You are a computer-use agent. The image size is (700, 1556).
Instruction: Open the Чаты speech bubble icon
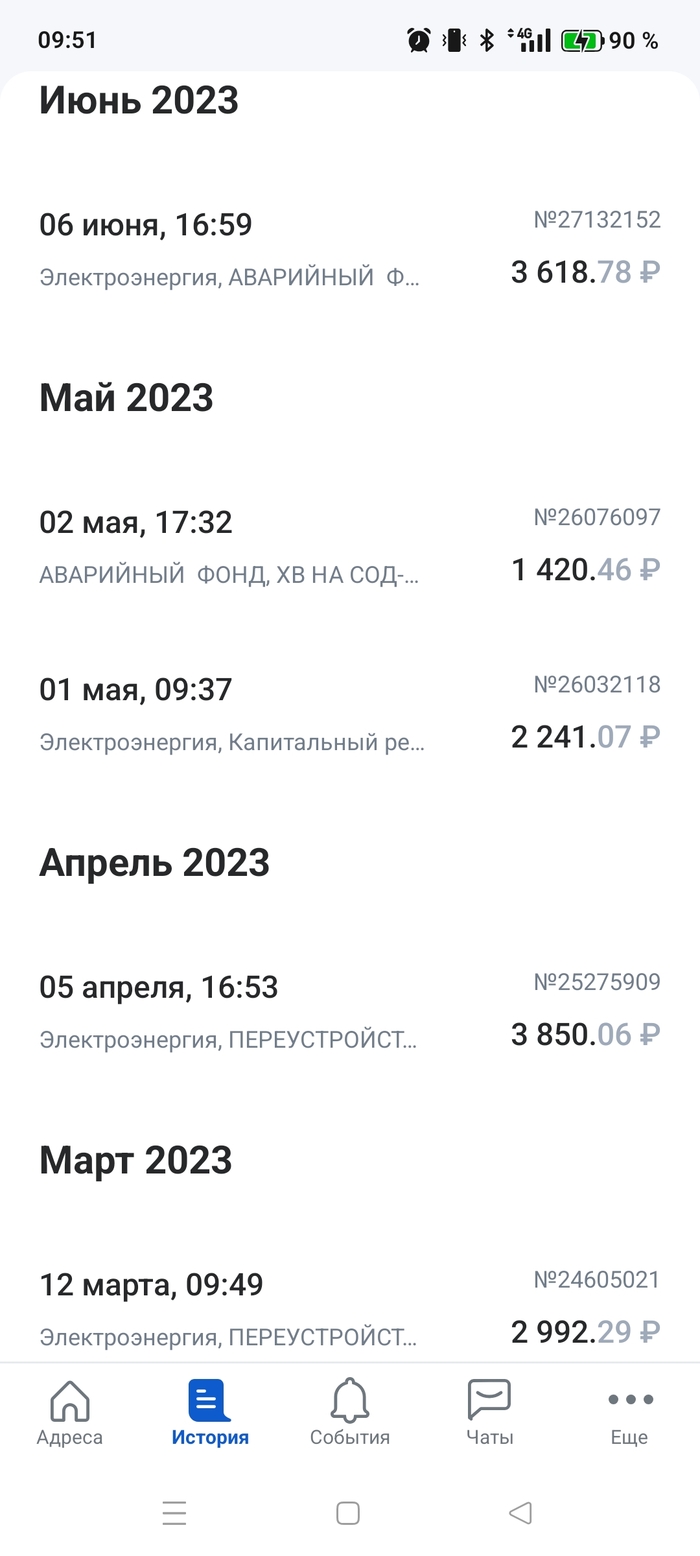tap(489, 1401)
